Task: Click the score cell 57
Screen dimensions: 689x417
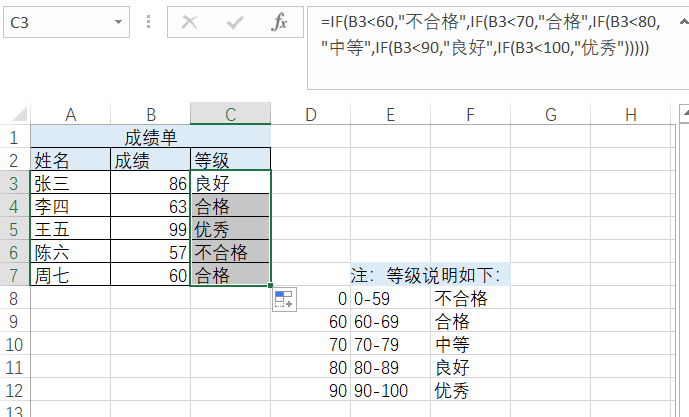Action: (151, 251)
